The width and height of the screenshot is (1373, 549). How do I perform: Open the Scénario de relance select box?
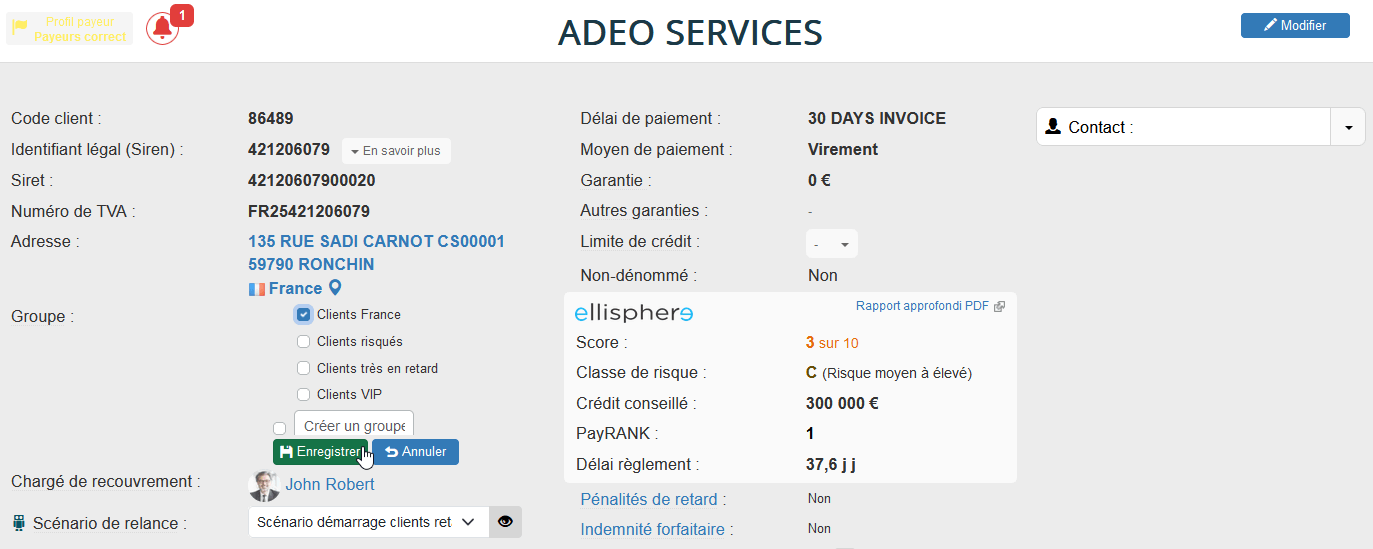[x=367, y=522]
